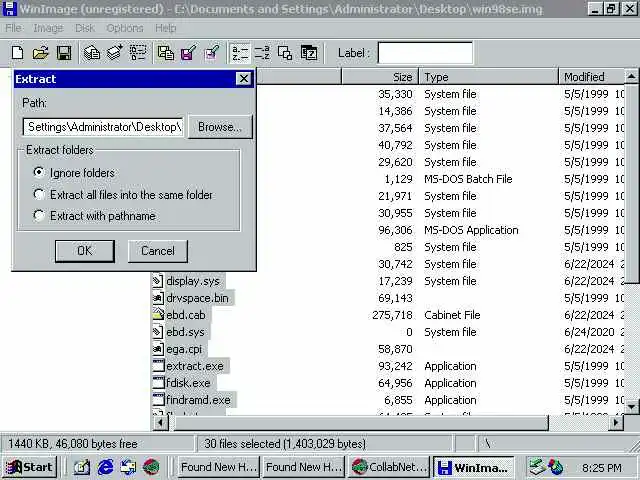Click the ebd.cab file name
Screen dimensions: 640x480
pos(186,315)
